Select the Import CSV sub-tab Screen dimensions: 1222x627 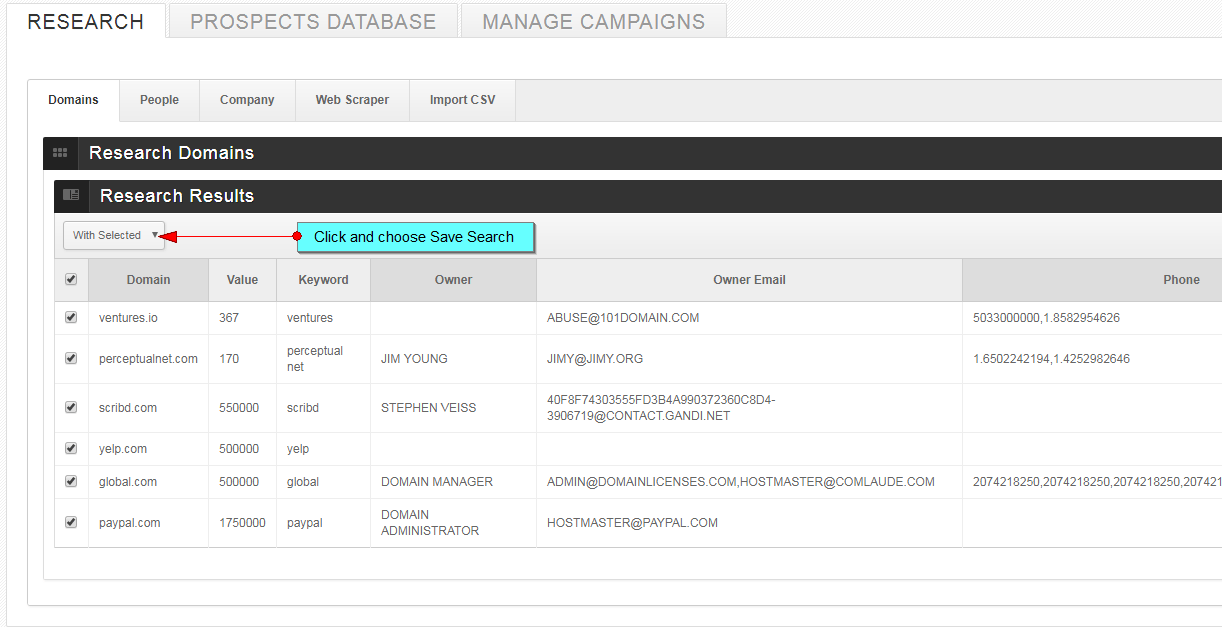pyautogui.click(x=462, y=100)
